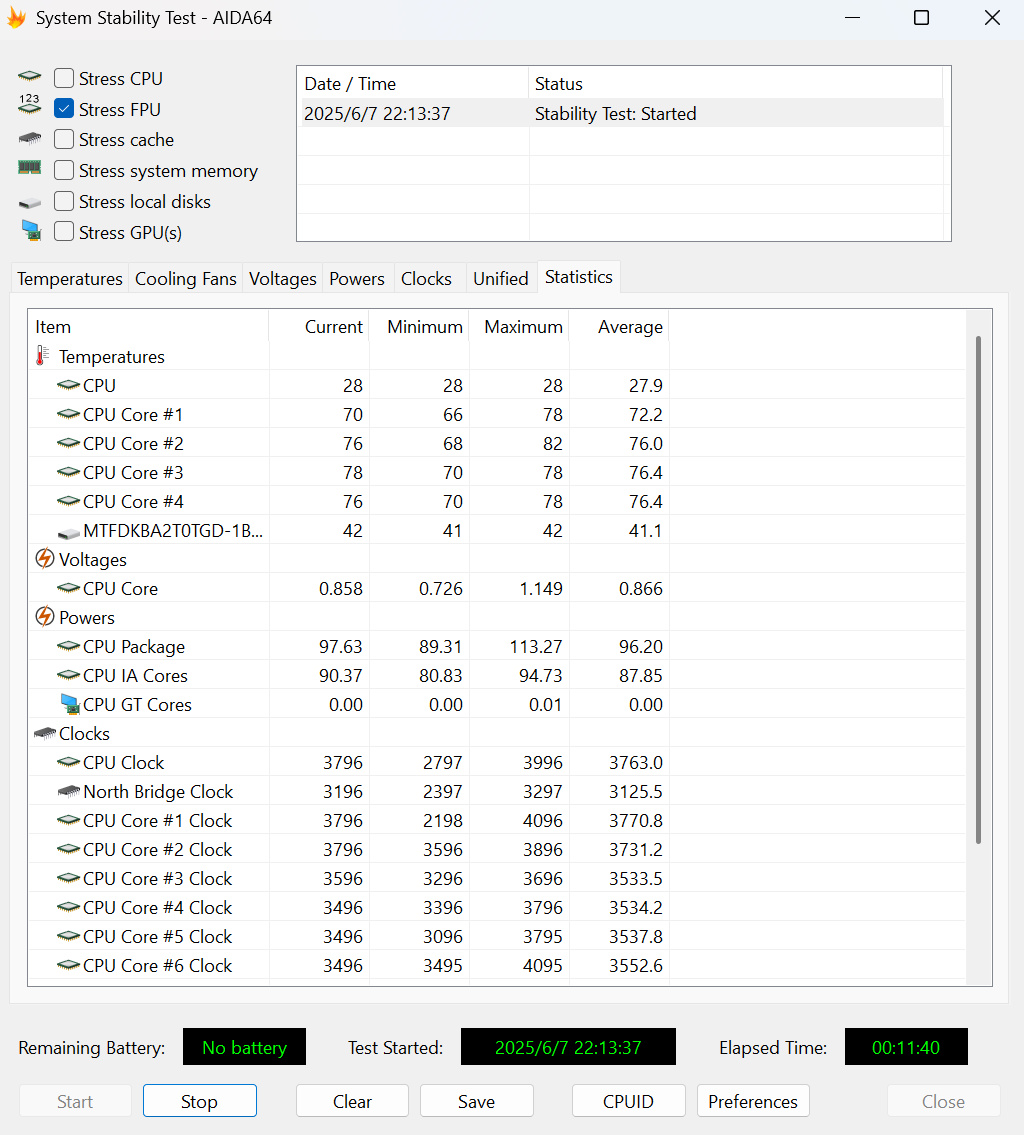Click the icon of the CPU Core #2 temperature row

[x=68, y=443]
